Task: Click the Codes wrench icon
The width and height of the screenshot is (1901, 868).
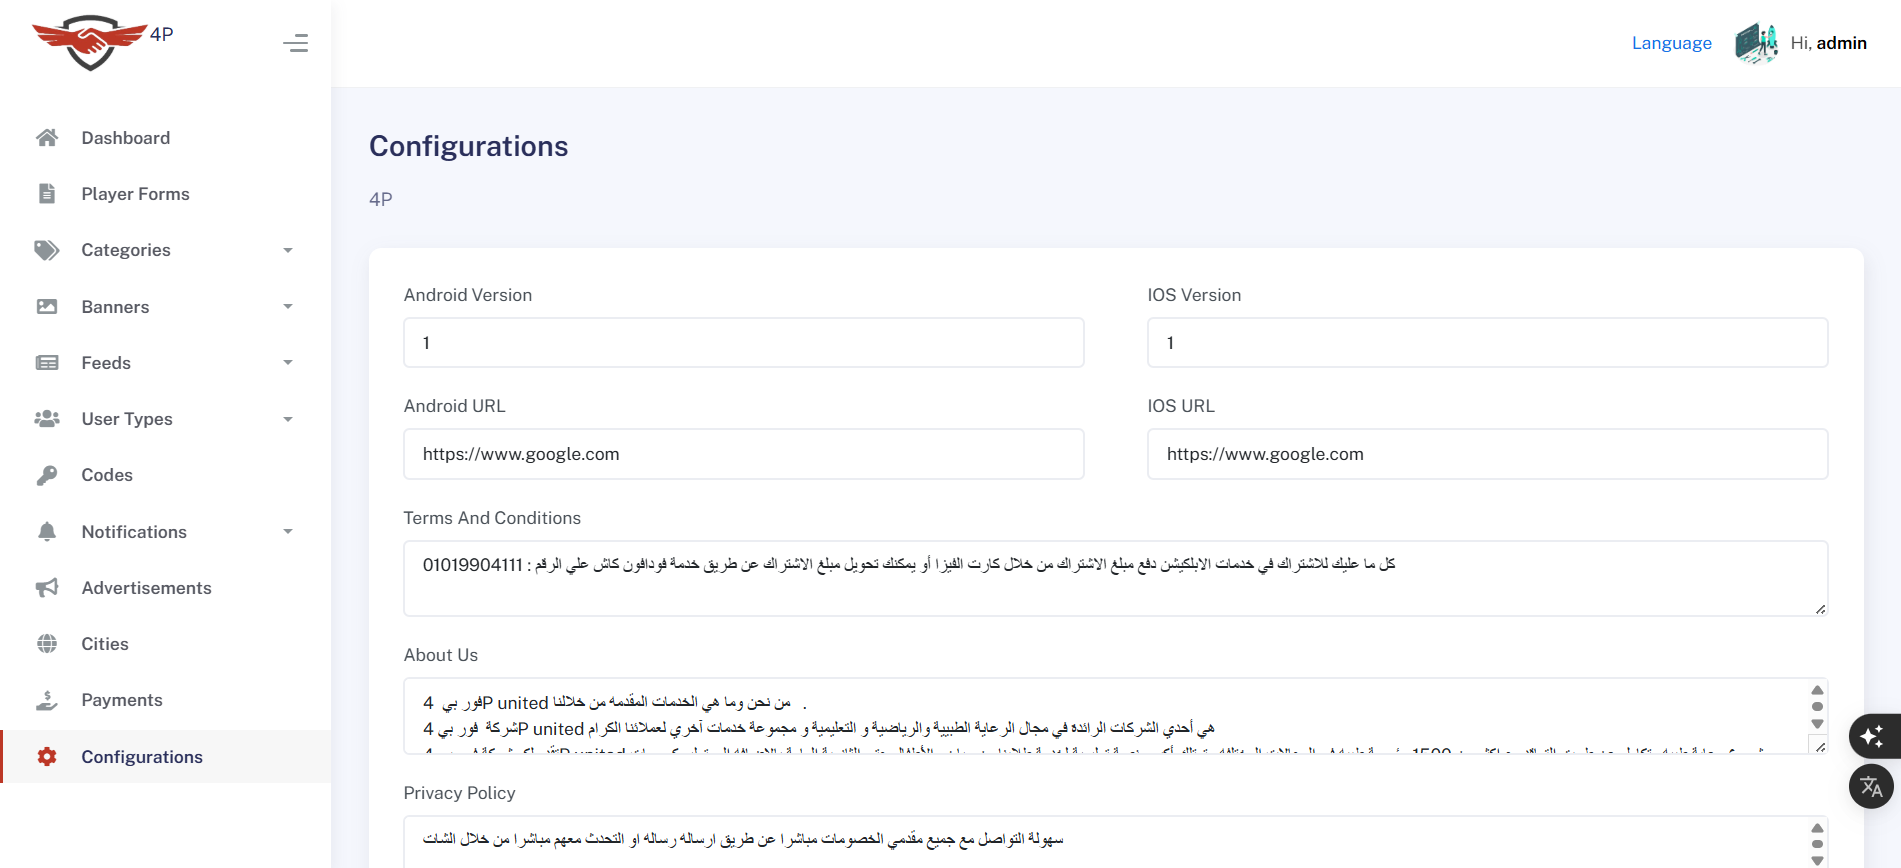Action: click(46, 475)
